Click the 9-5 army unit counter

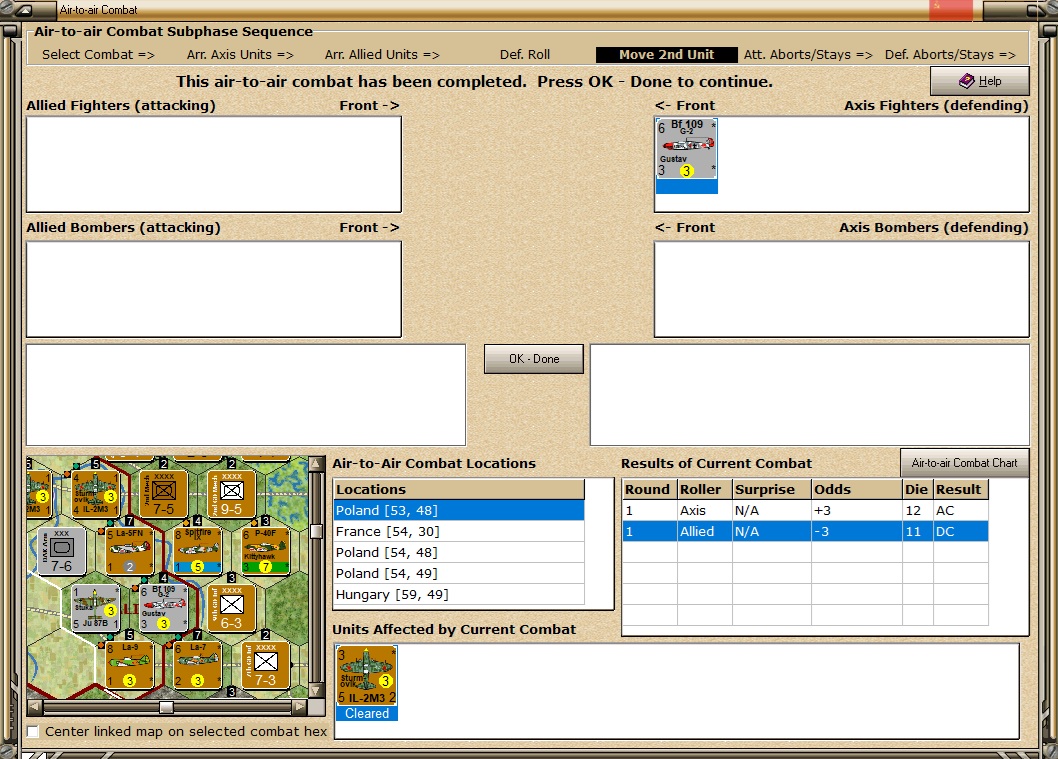pyautogui.click(x=231, y=493)
